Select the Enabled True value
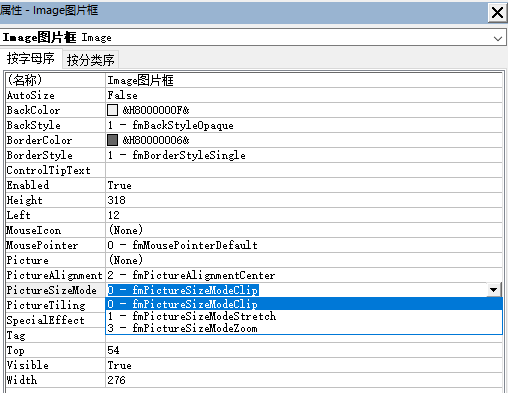Screen dimensions: 508x393 click(x=304, y=185)
